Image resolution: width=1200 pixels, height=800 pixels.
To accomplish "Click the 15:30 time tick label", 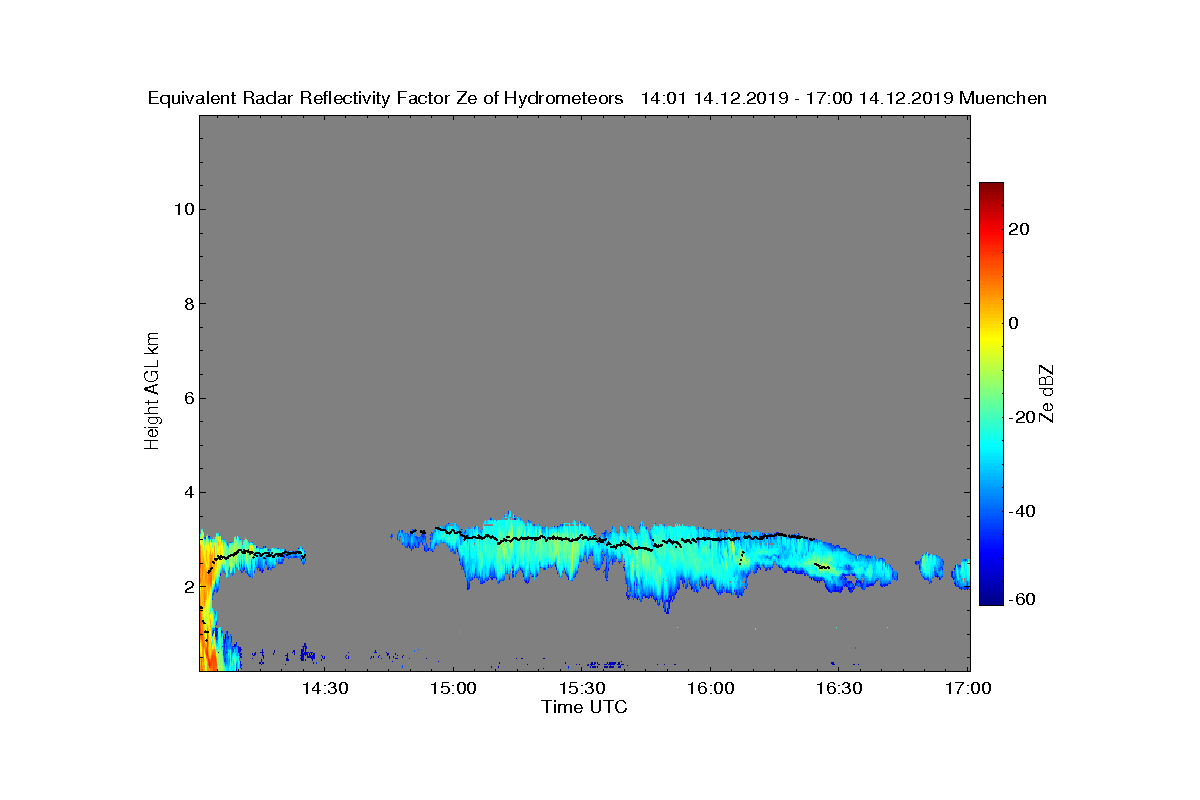I will tap(582, 688).
